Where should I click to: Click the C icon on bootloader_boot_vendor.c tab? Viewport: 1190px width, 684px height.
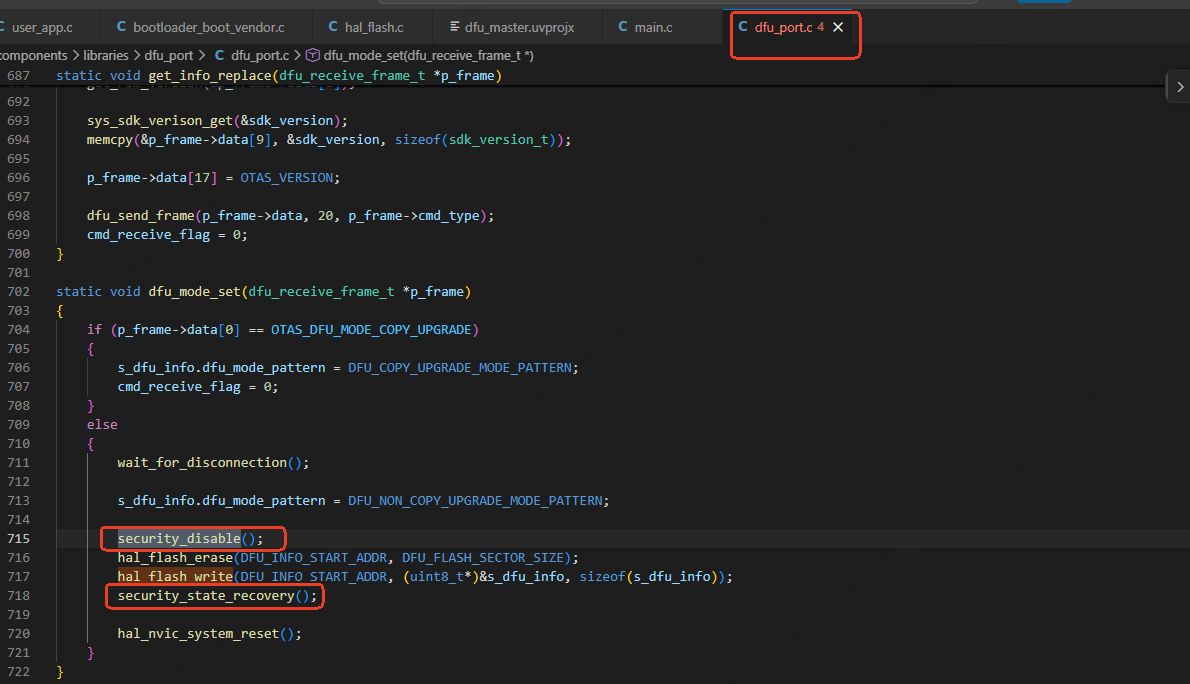click(x=121, y=27)
